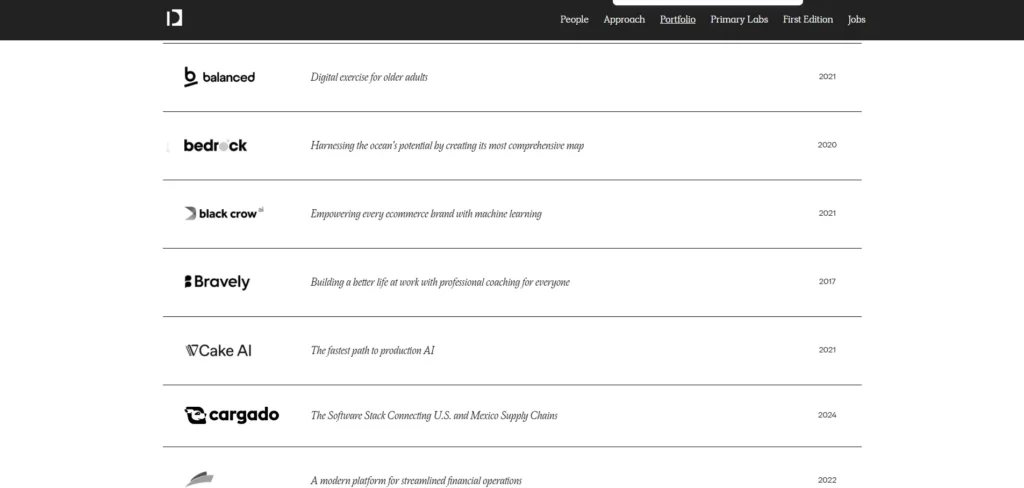The height and width of the screenshot is (488, 1024).
Task: Click the 2020 year in bedrock row
Action: (827, 145)
